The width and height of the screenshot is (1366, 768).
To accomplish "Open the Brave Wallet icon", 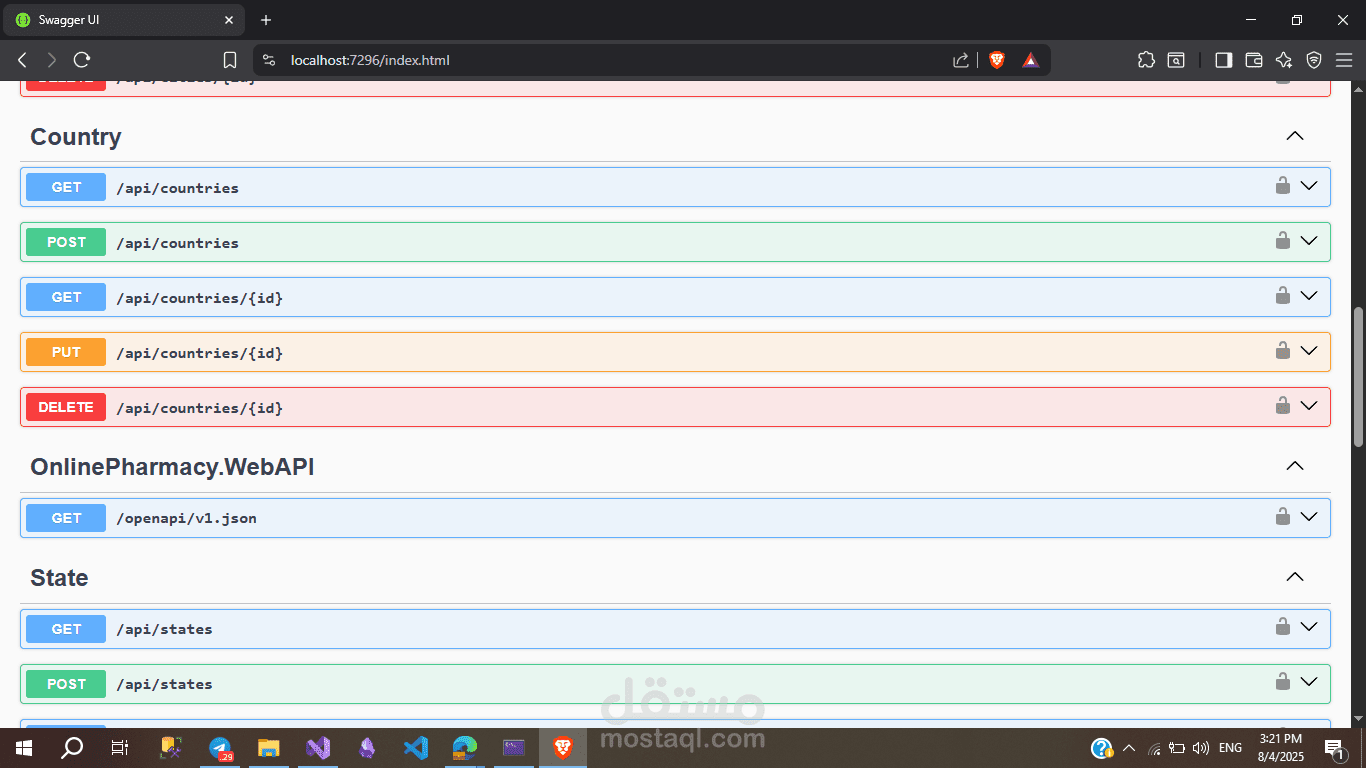I will coord(1253,60).
